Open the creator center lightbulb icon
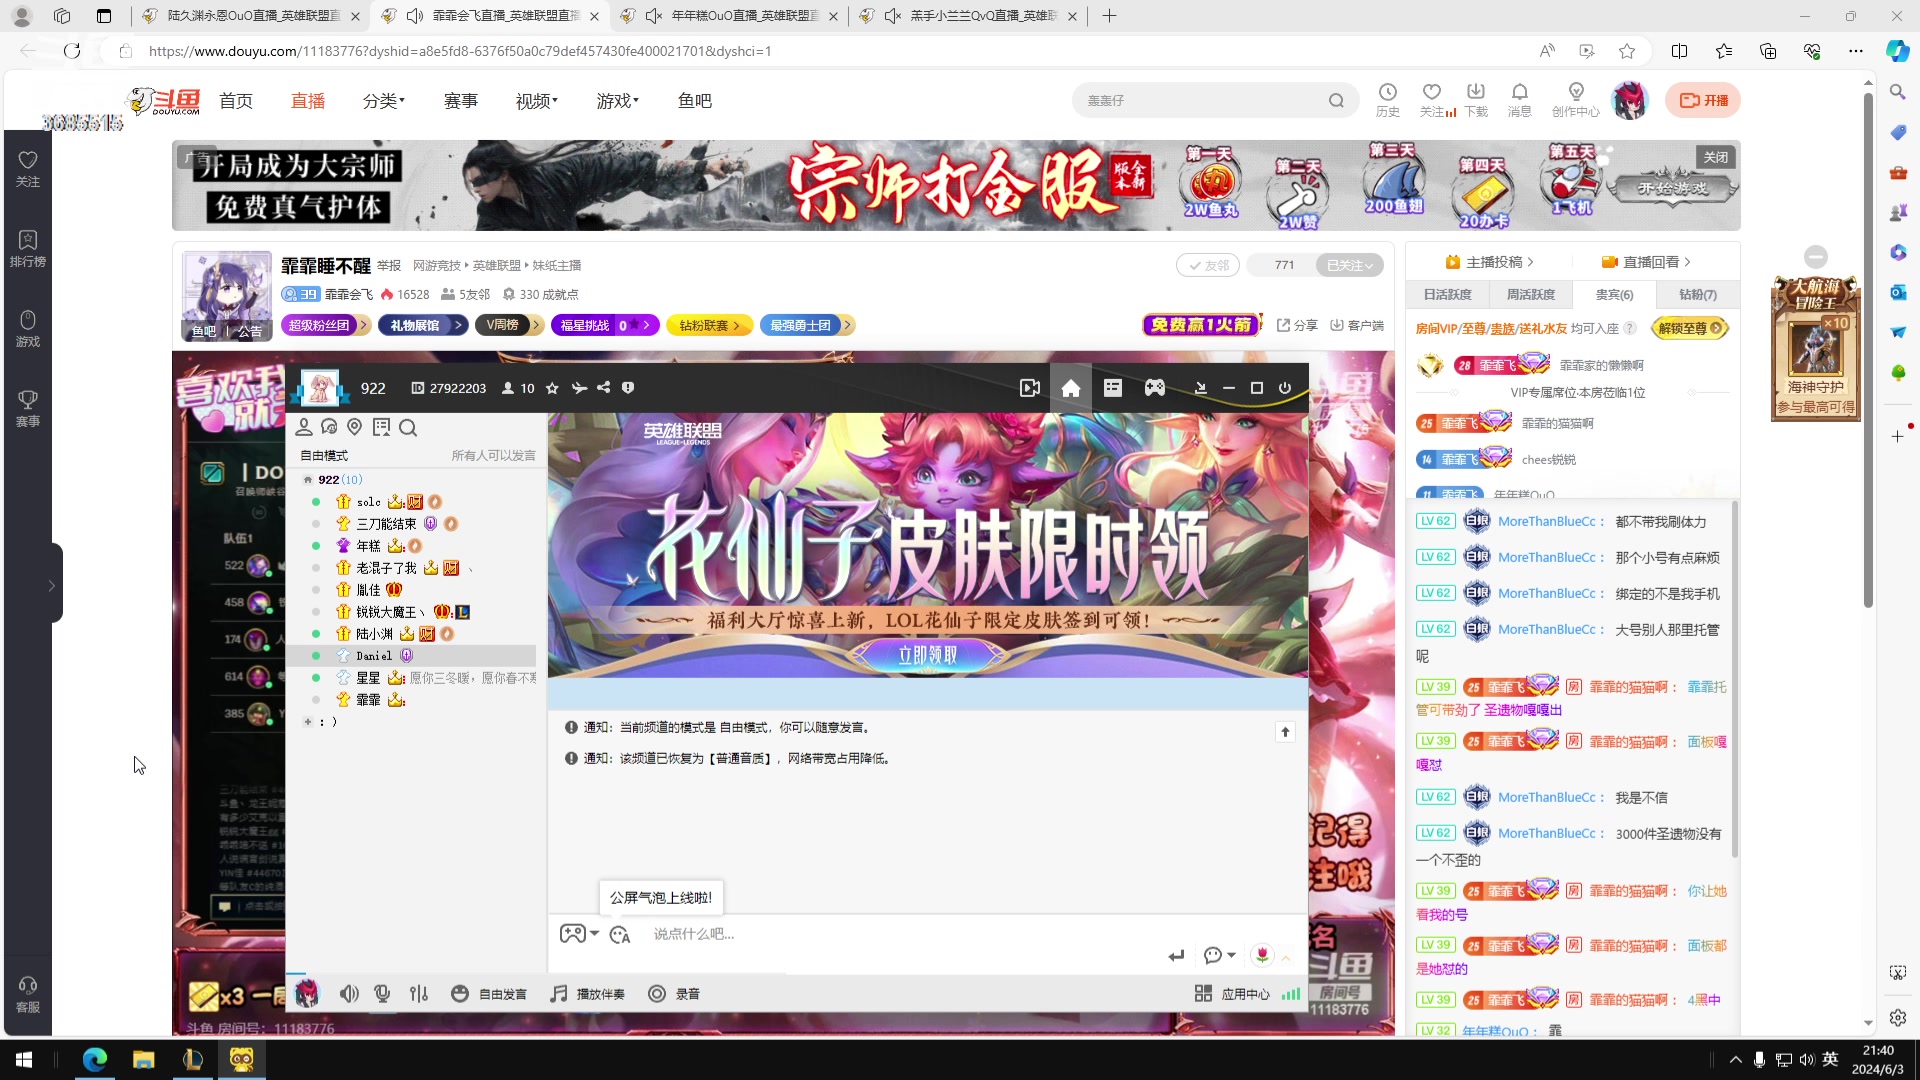The height and width of the screenshot is (1080, 1920). click(1576, 92)
